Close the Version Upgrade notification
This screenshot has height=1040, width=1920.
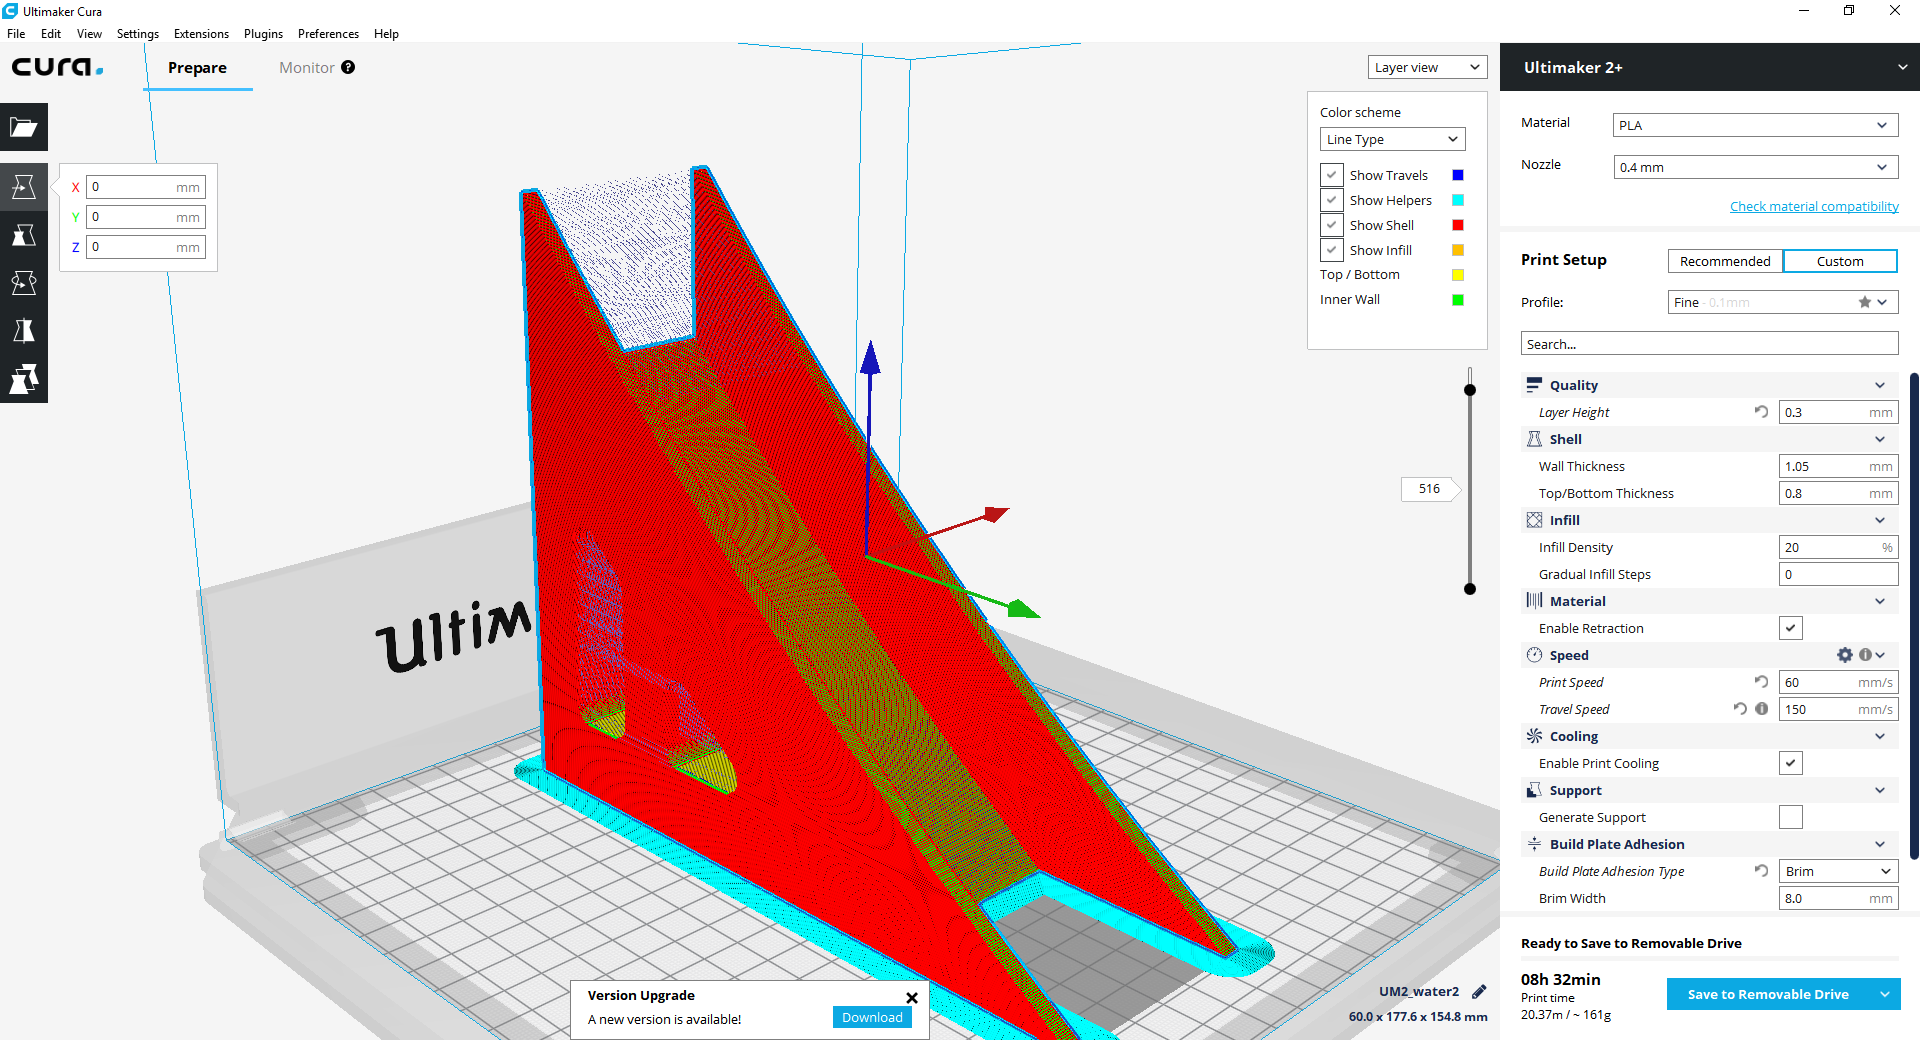click(x=912, y=997)
